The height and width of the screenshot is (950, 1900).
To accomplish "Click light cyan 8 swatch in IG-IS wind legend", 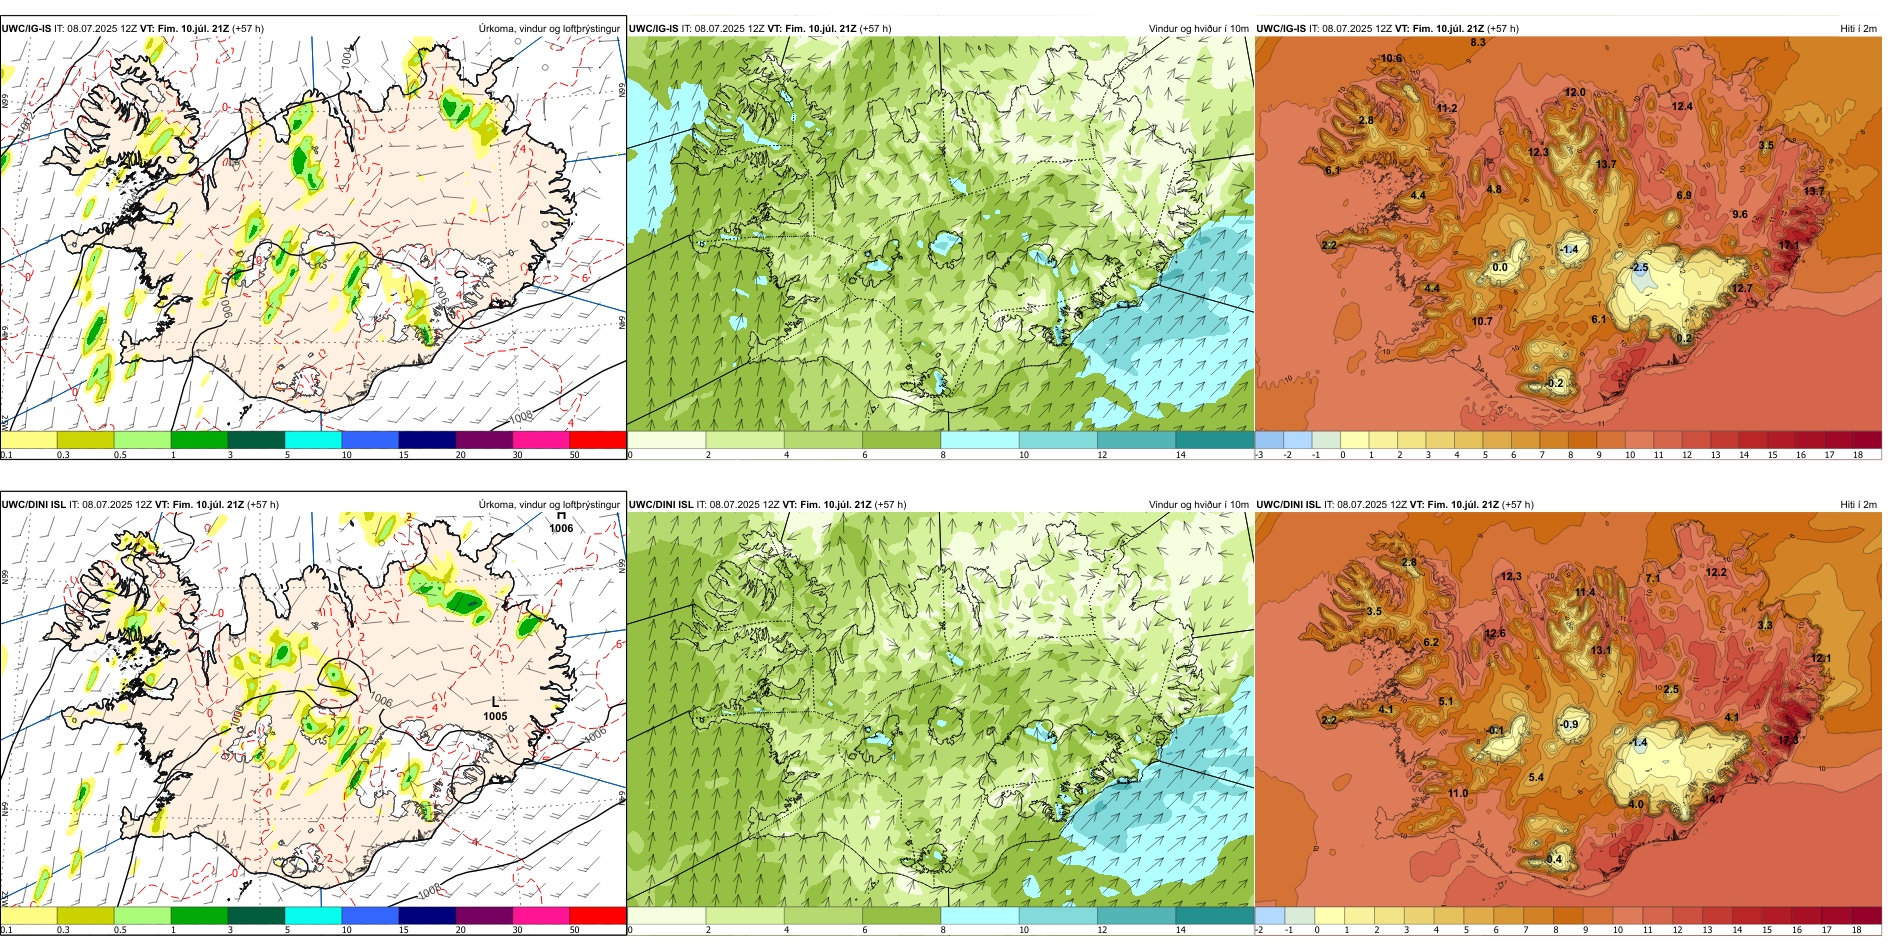I will [980, 439].
